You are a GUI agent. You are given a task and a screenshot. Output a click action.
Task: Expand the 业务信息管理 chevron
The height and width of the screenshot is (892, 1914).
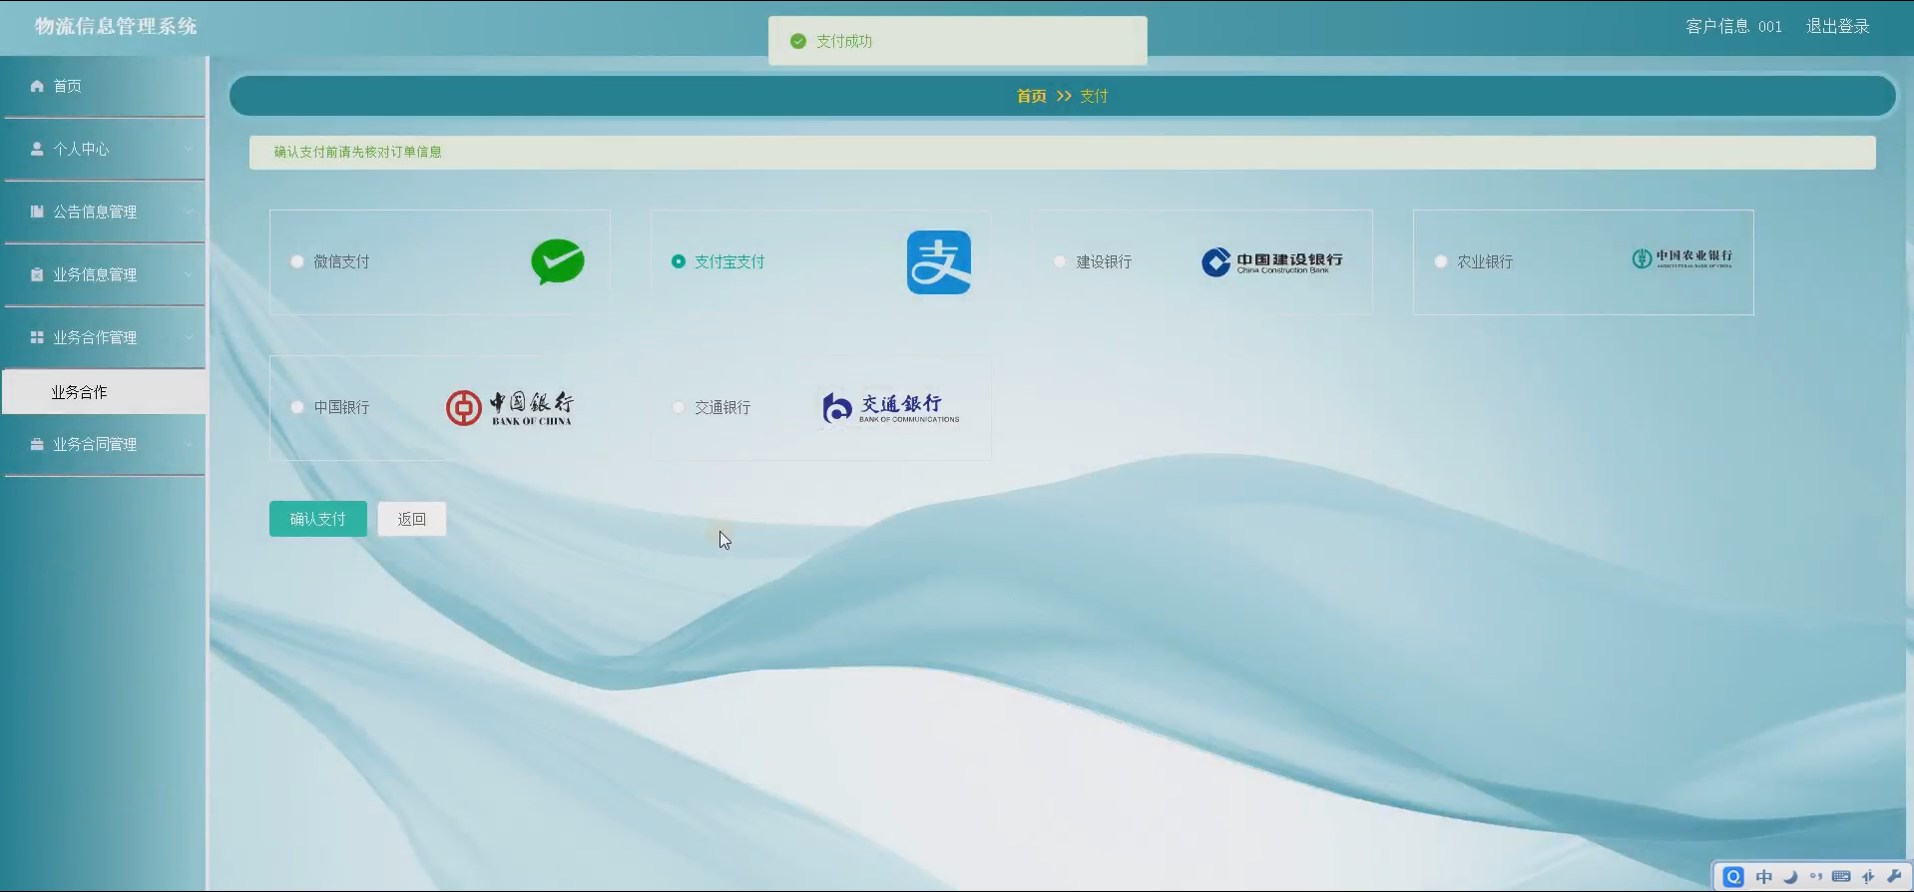[x=188, y=275]
